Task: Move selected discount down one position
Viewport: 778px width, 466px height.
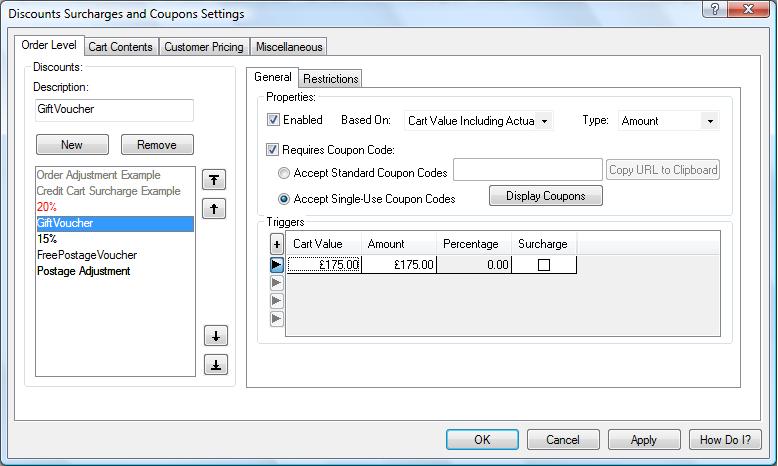Action: pos(215,336)
